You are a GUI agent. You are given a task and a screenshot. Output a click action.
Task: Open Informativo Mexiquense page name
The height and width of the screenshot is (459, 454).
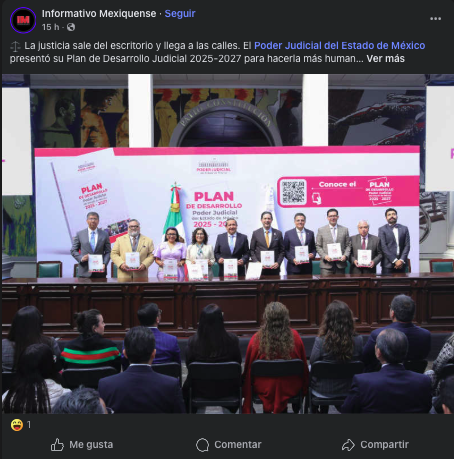point(99,14)
